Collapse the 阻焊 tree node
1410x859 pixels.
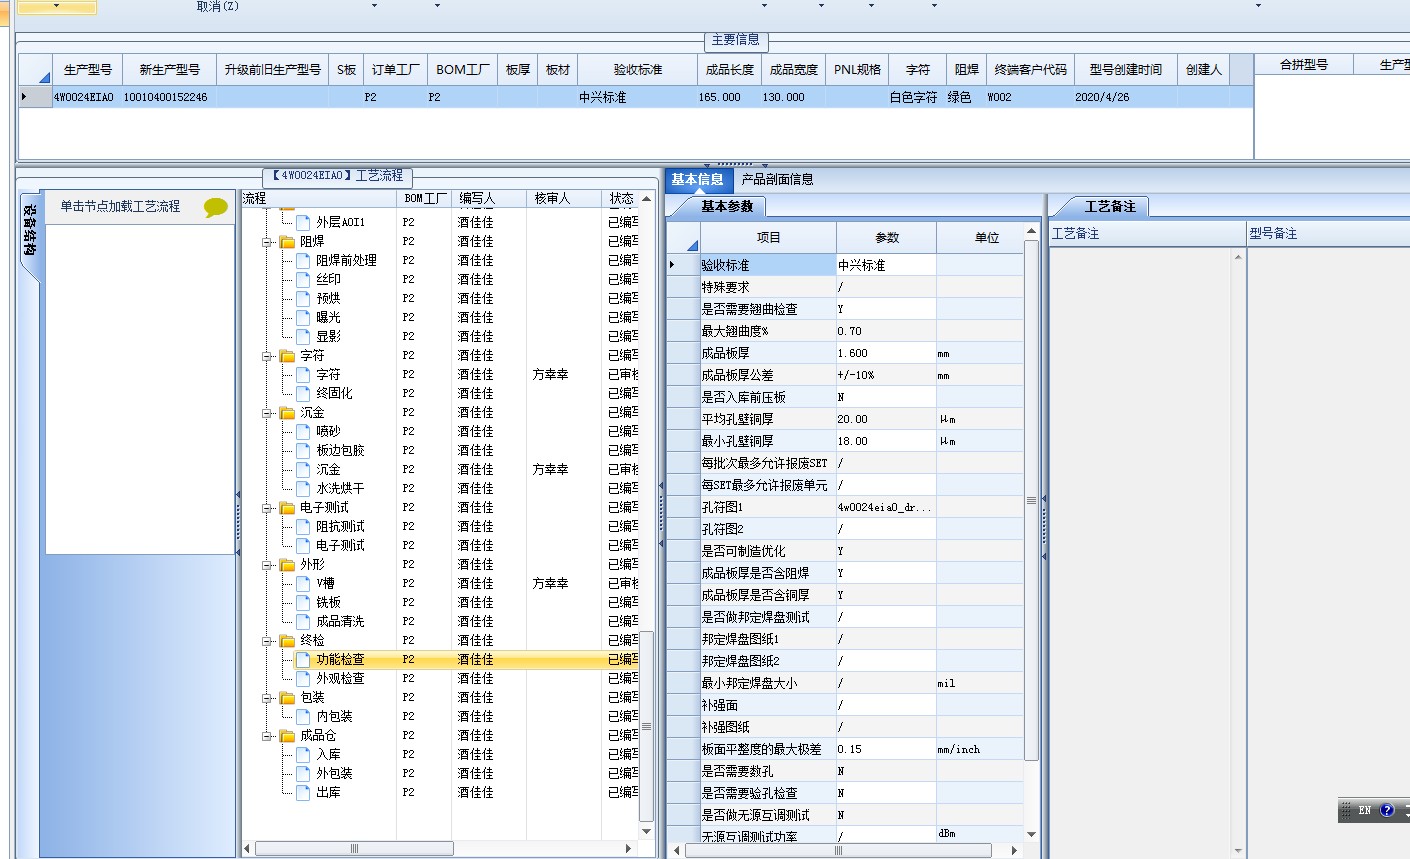pos(268,242)
